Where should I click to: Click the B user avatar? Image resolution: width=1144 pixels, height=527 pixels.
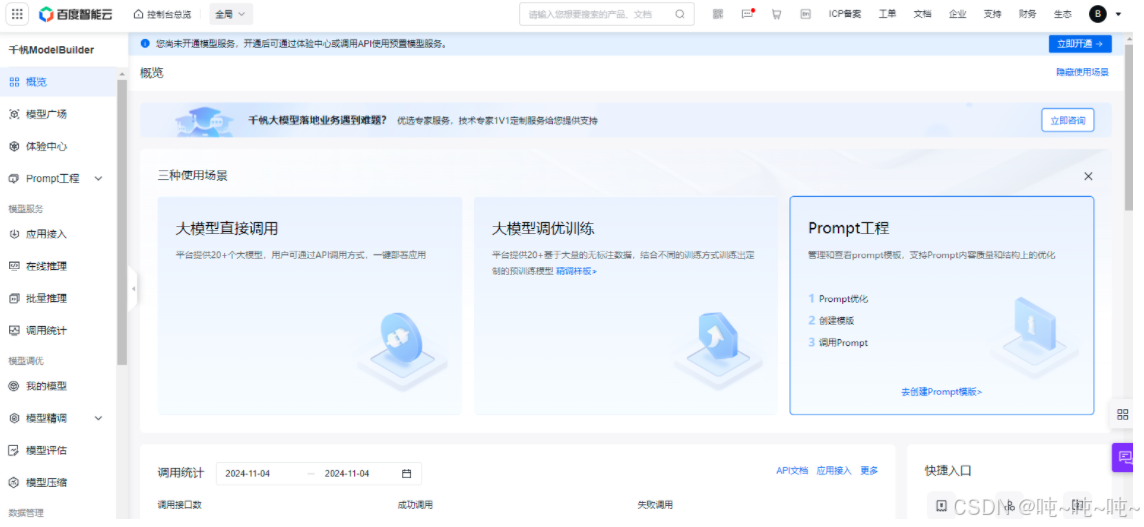click(x=1097, y=14)
